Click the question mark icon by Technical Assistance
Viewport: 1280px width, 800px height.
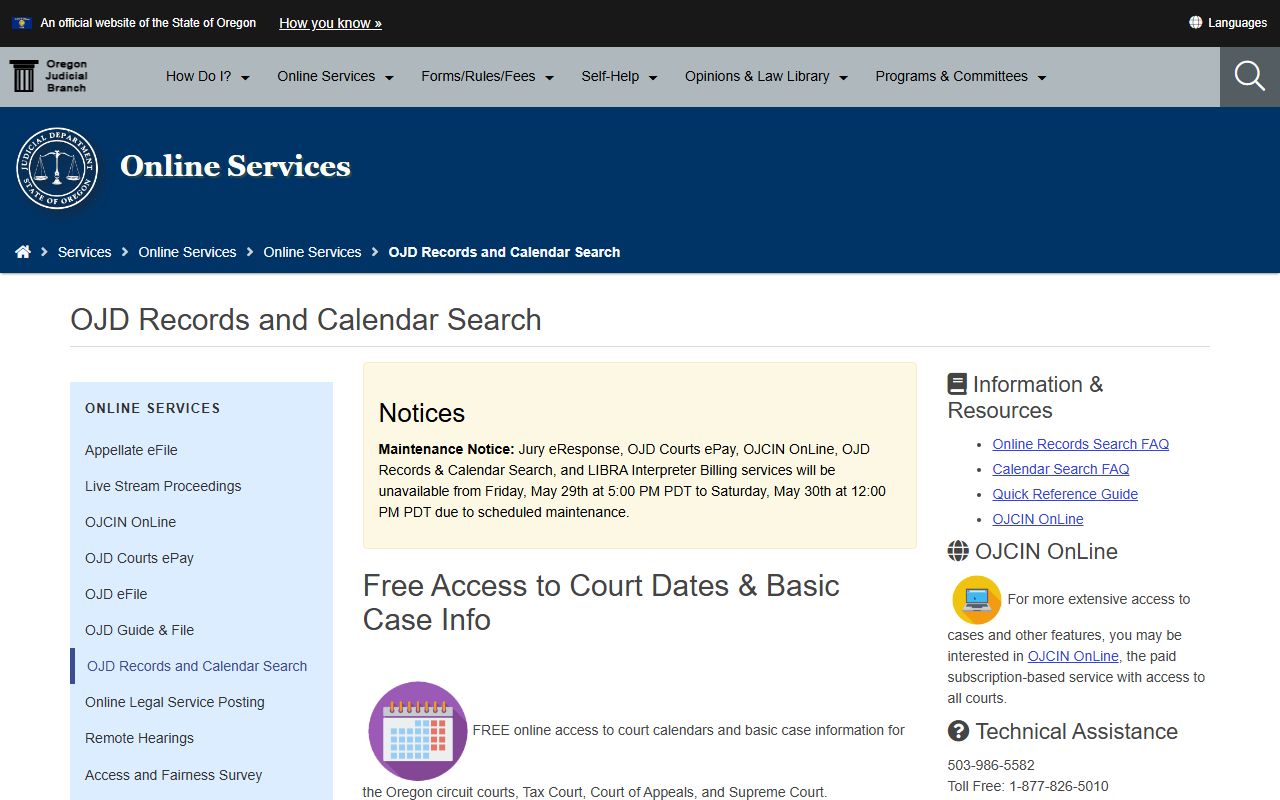tap(958, 731)
